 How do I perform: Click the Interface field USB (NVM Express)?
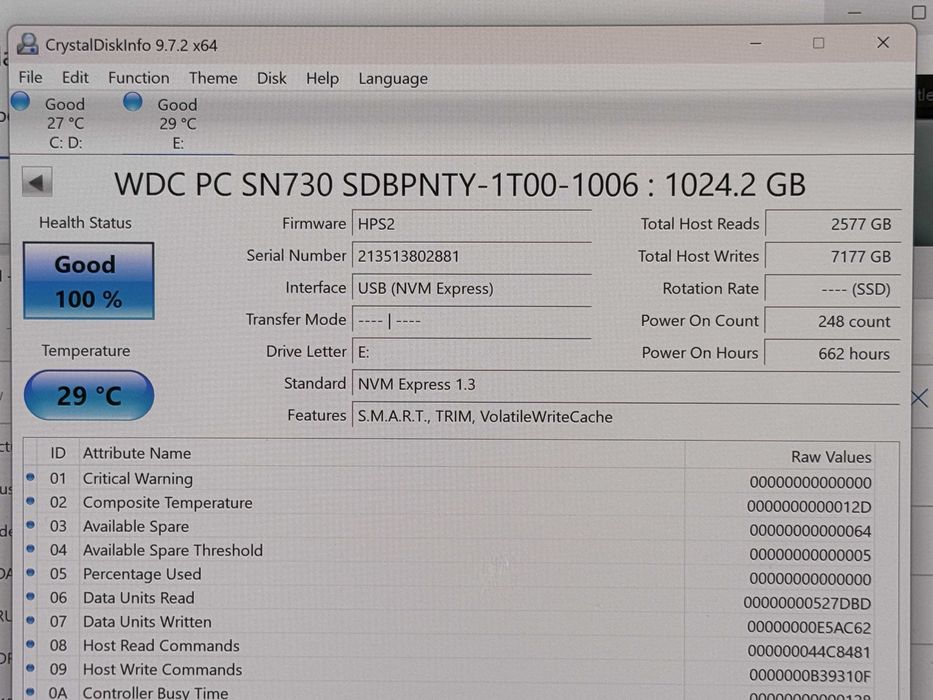471,288
